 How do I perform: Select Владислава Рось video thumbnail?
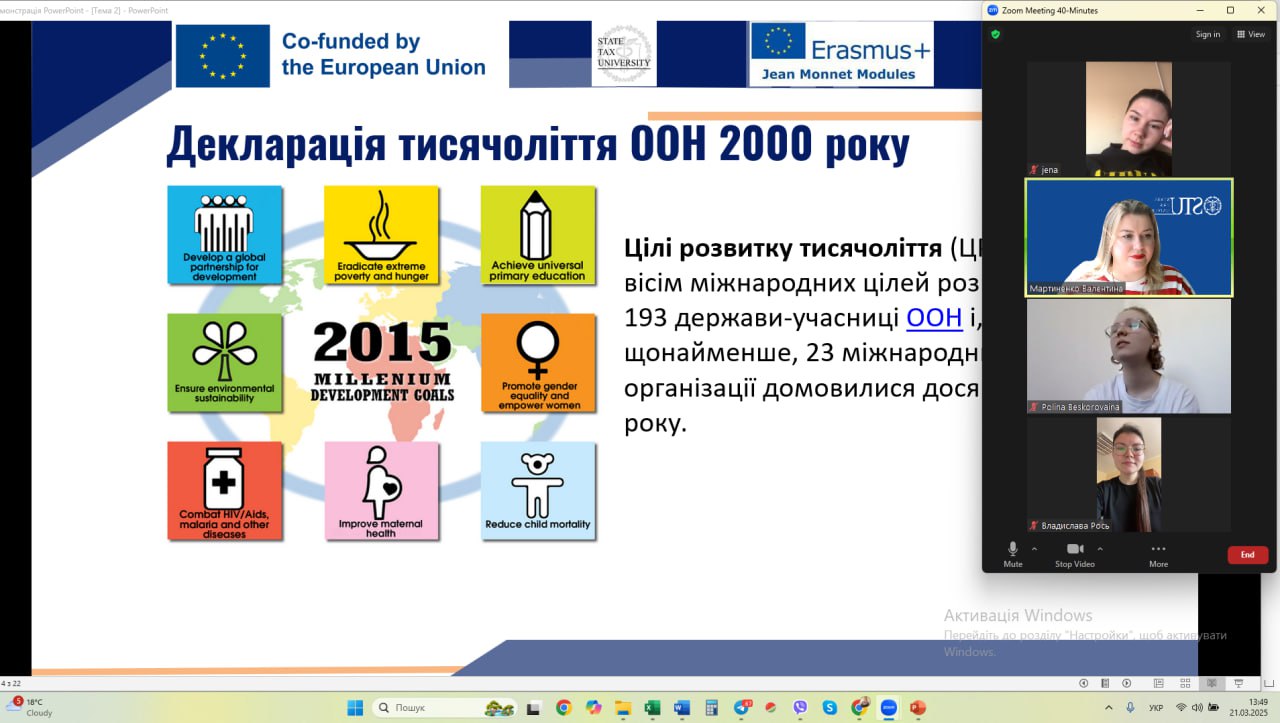point(1129,475)
